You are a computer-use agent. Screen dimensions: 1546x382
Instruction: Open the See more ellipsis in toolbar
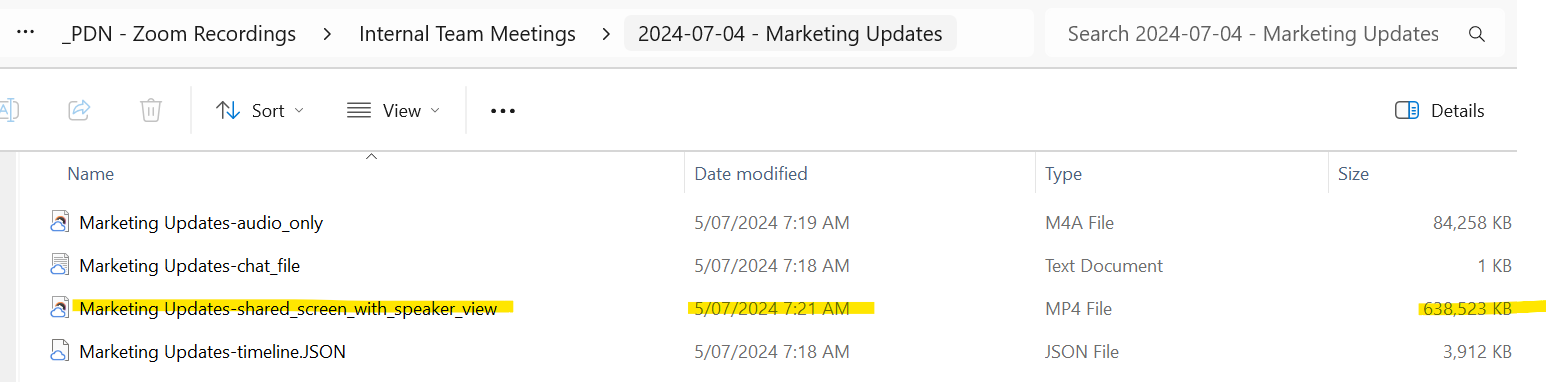(x=503, y=111)
